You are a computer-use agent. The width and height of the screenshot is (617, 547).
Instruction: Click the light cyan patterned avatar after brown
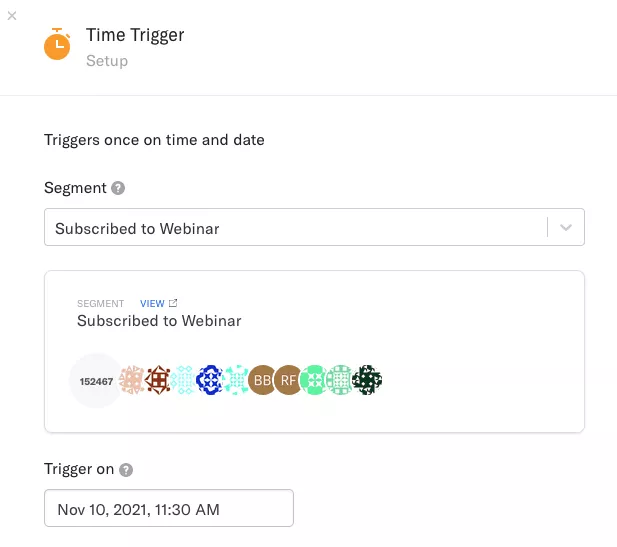click(x=183, y=380)
